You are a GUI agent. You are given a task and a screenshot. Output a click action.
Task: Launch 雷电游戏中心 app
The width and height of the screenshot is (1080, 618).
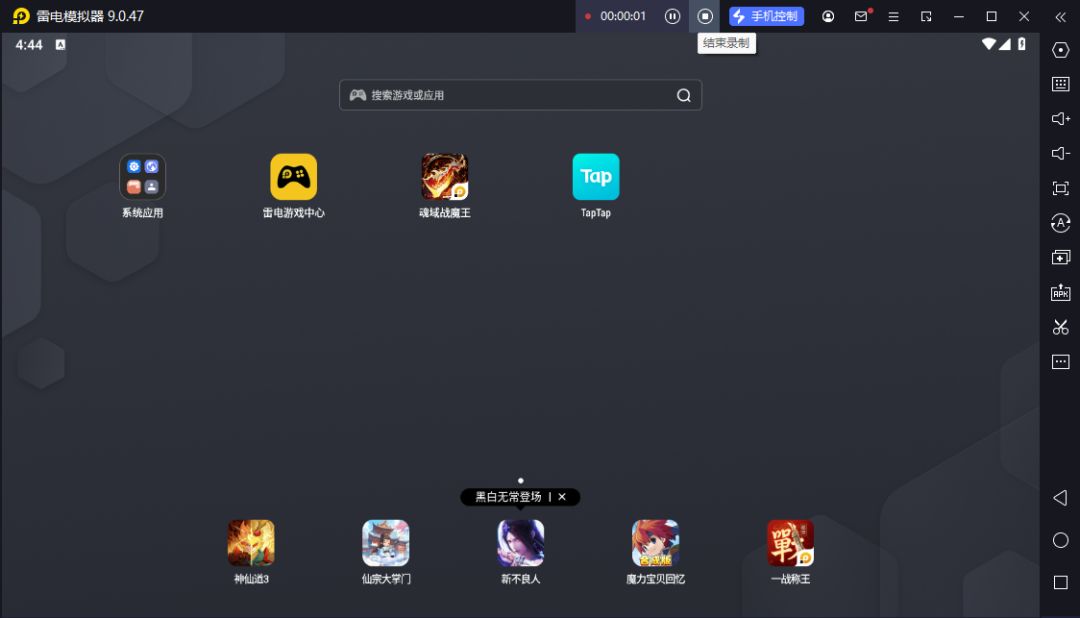coord(293,177)
